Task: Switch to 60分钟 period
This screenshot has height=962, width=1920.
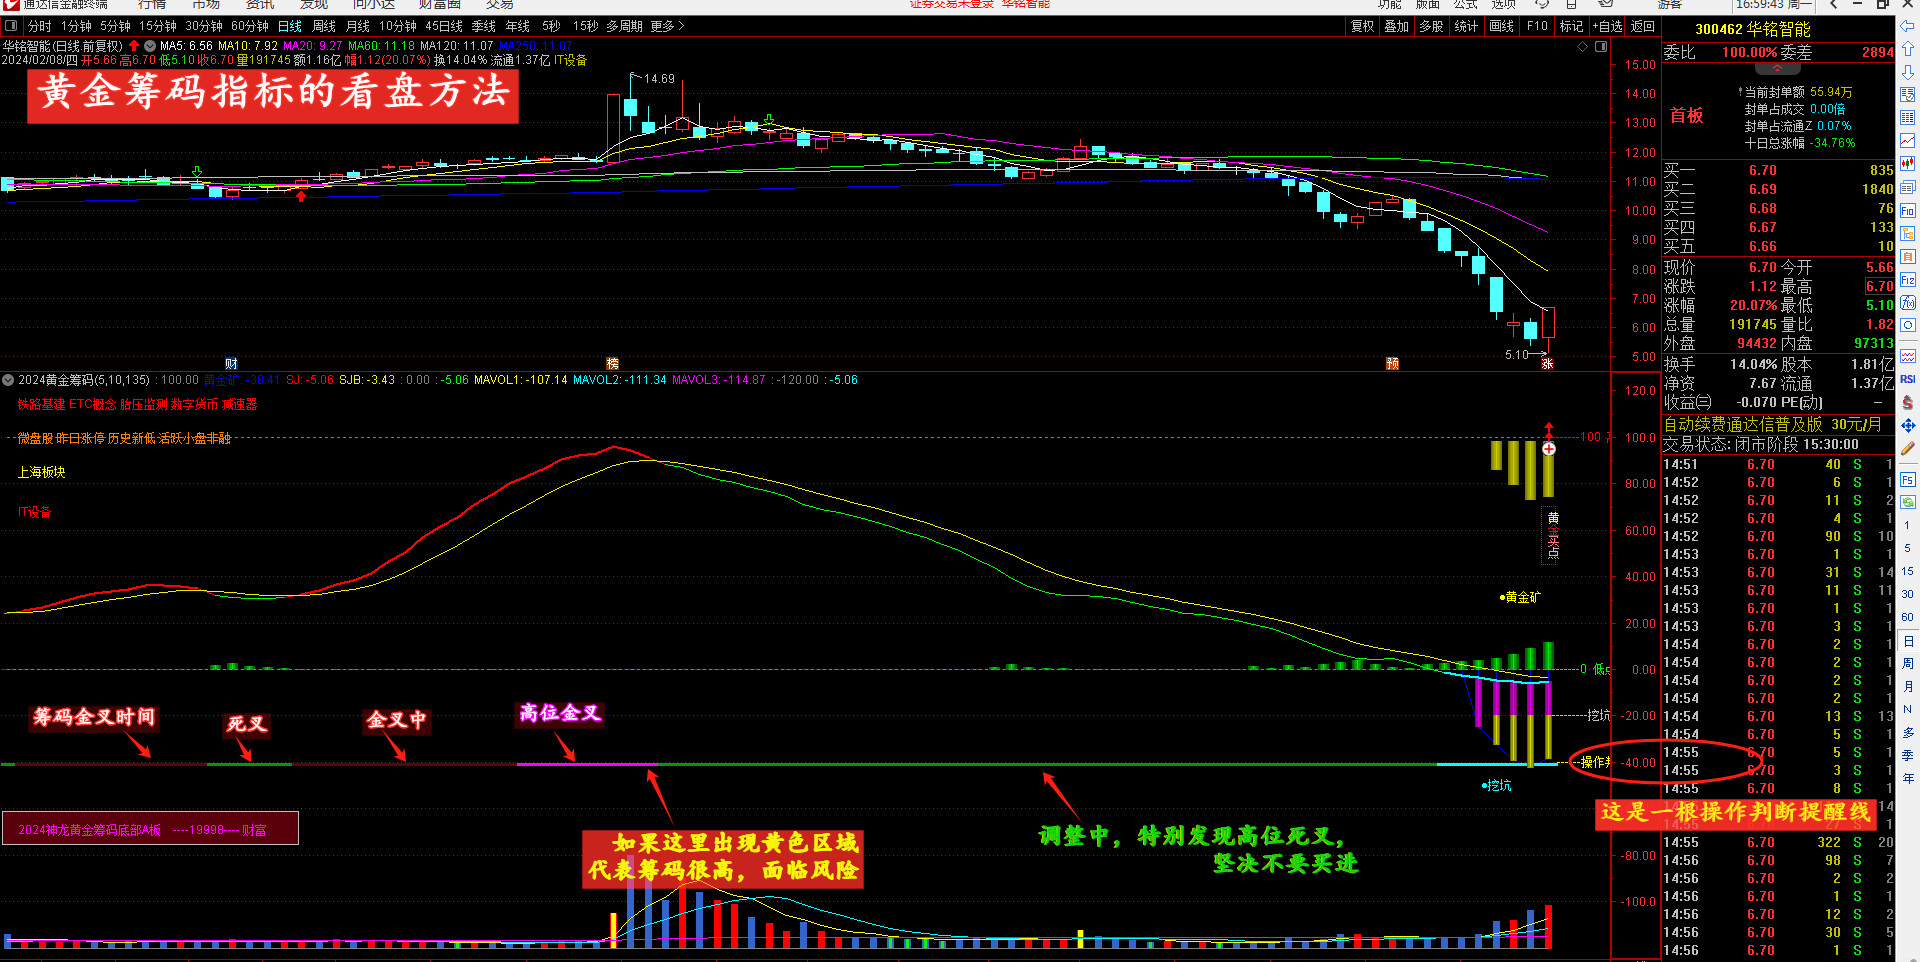Action: (250, 26)
